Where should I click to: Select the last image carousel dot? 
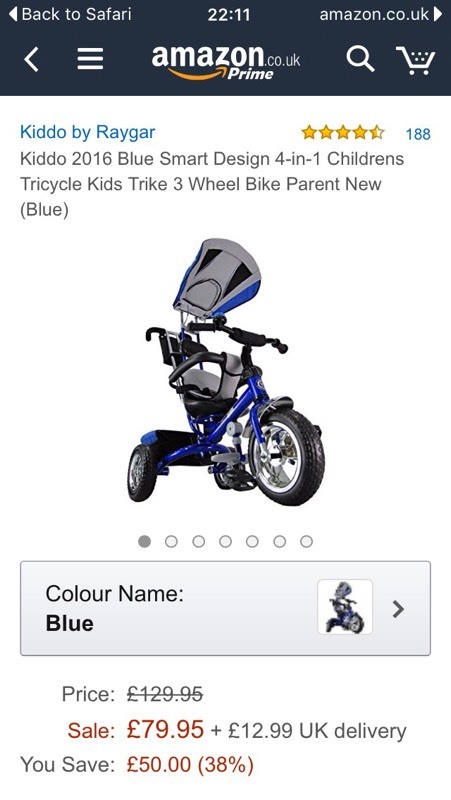306,541
